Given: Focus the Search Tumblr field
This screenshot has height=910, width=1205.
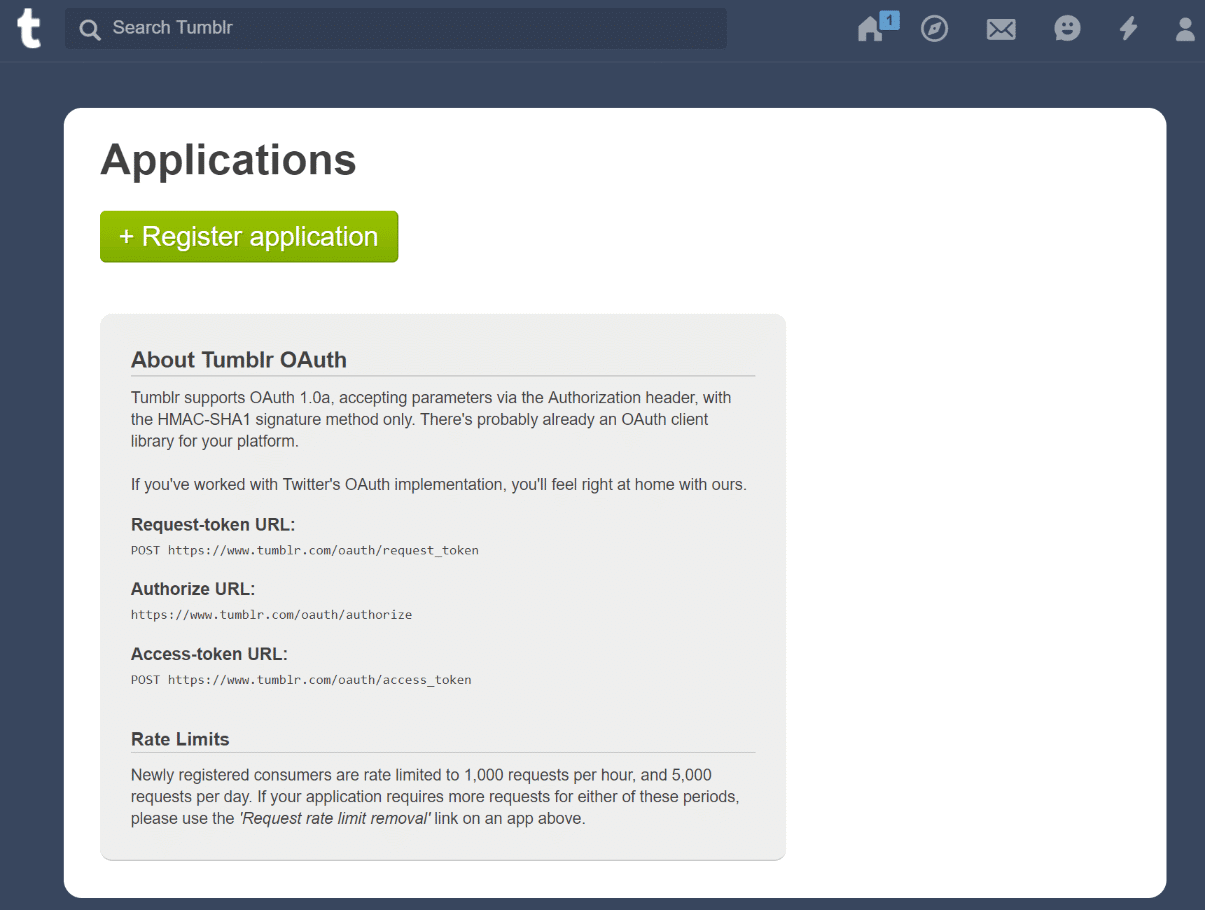Looking at the screenshot, I should [396, 28].
